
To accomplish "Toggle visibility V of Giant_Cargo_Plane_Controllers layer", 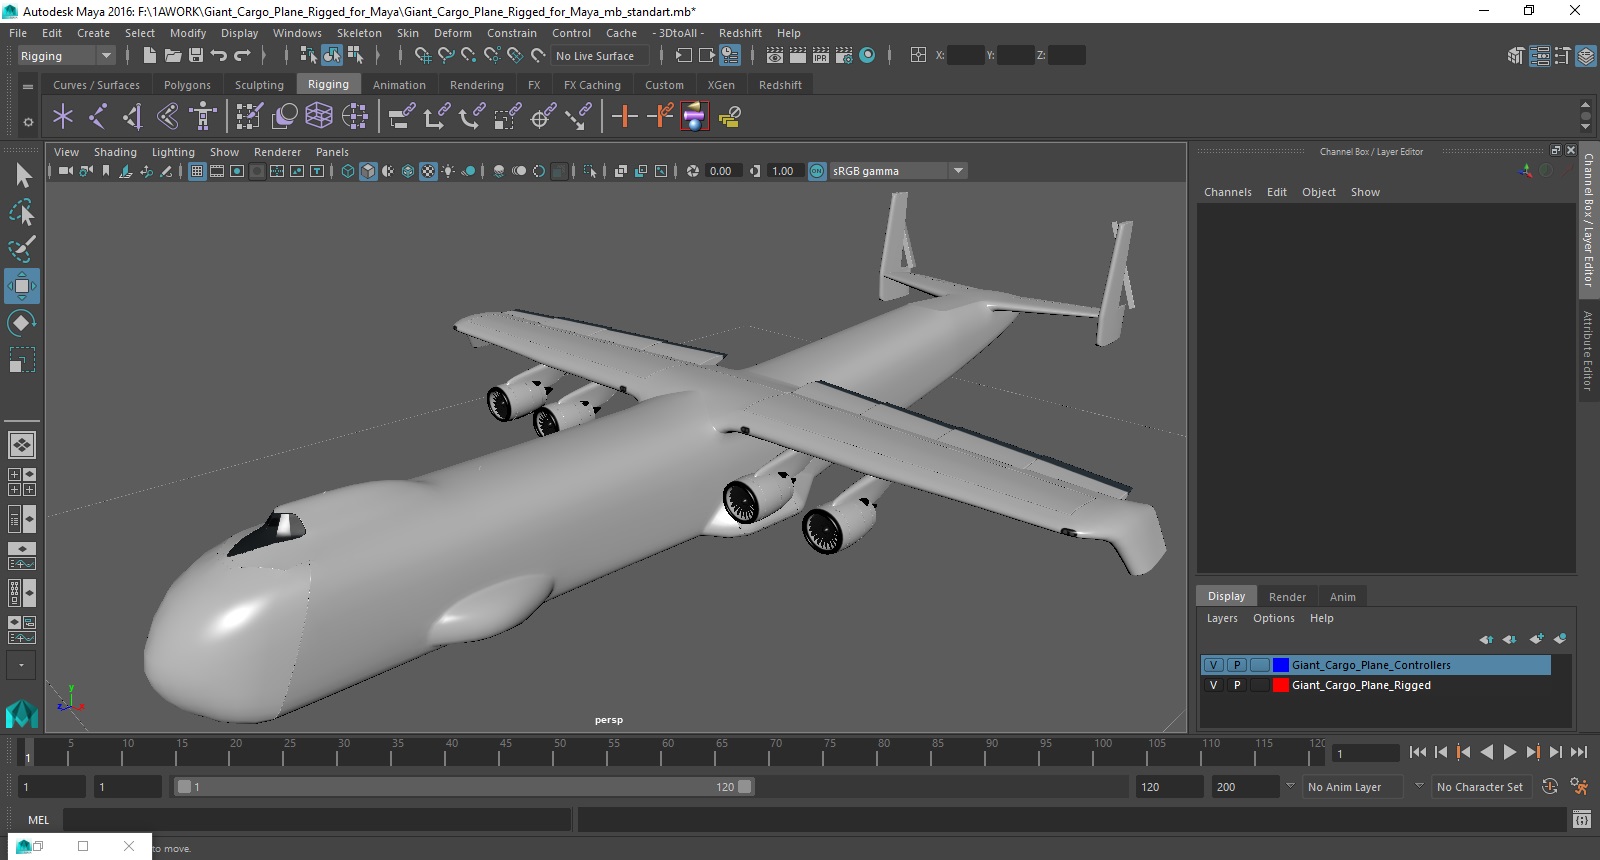I will point(1213,665).
